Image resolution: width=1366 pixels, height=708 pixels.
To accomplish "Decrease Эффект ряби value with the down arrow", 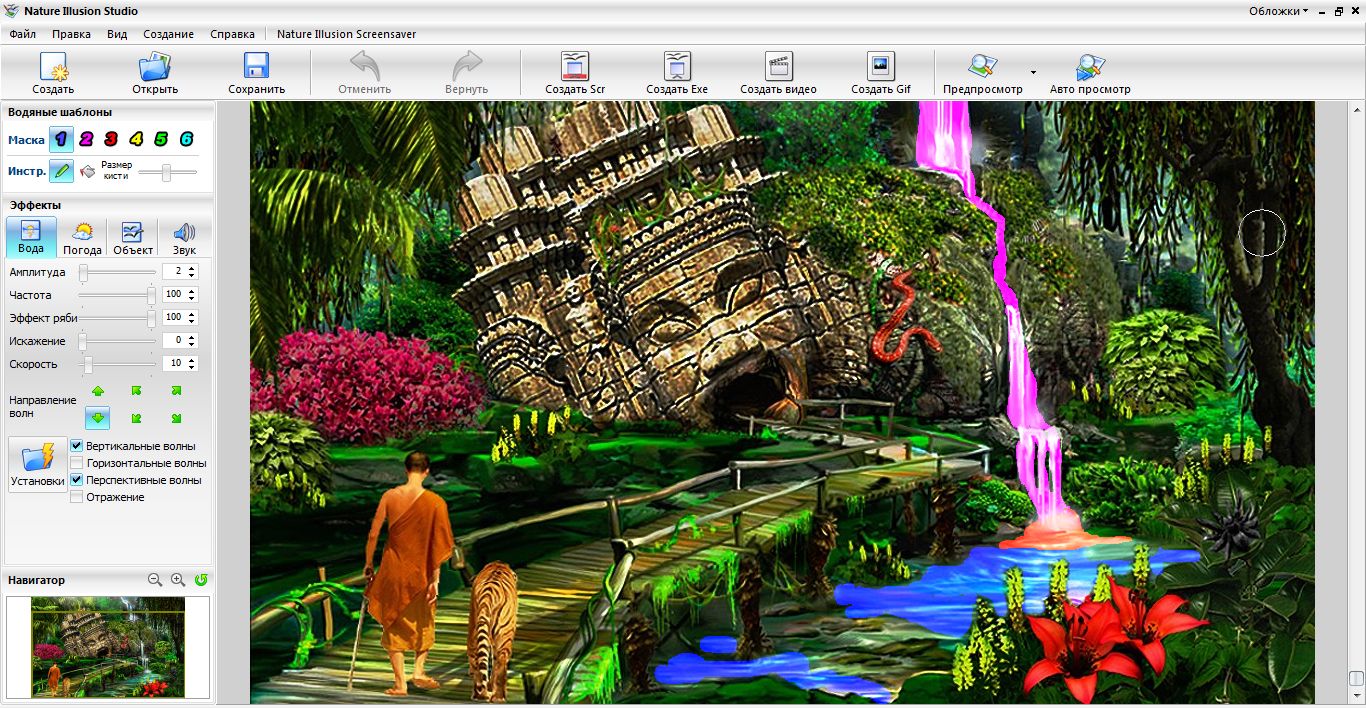I will point(192,321).
